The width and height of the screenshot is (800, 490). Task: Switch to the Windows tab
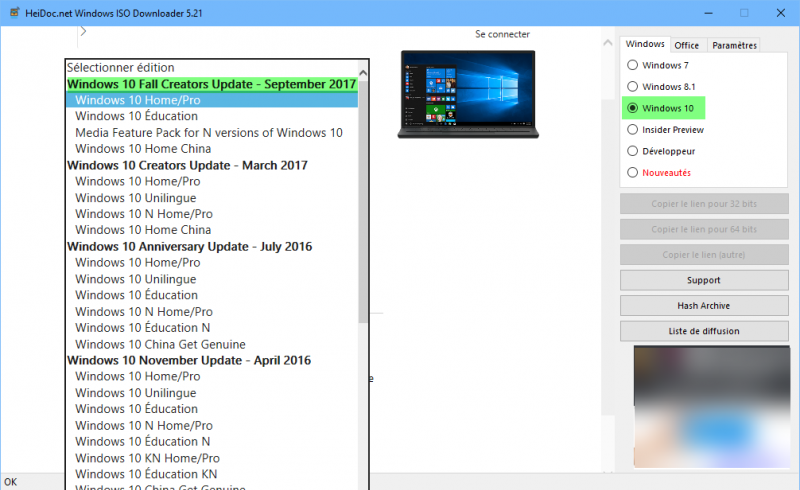coord(645,44)
